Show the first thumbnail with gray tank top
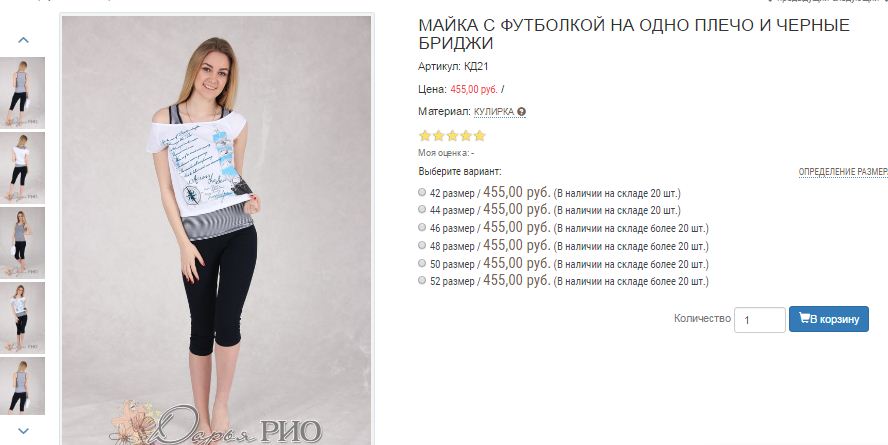Viewport: 888px width, 445px height. click(x=22, y=93)
